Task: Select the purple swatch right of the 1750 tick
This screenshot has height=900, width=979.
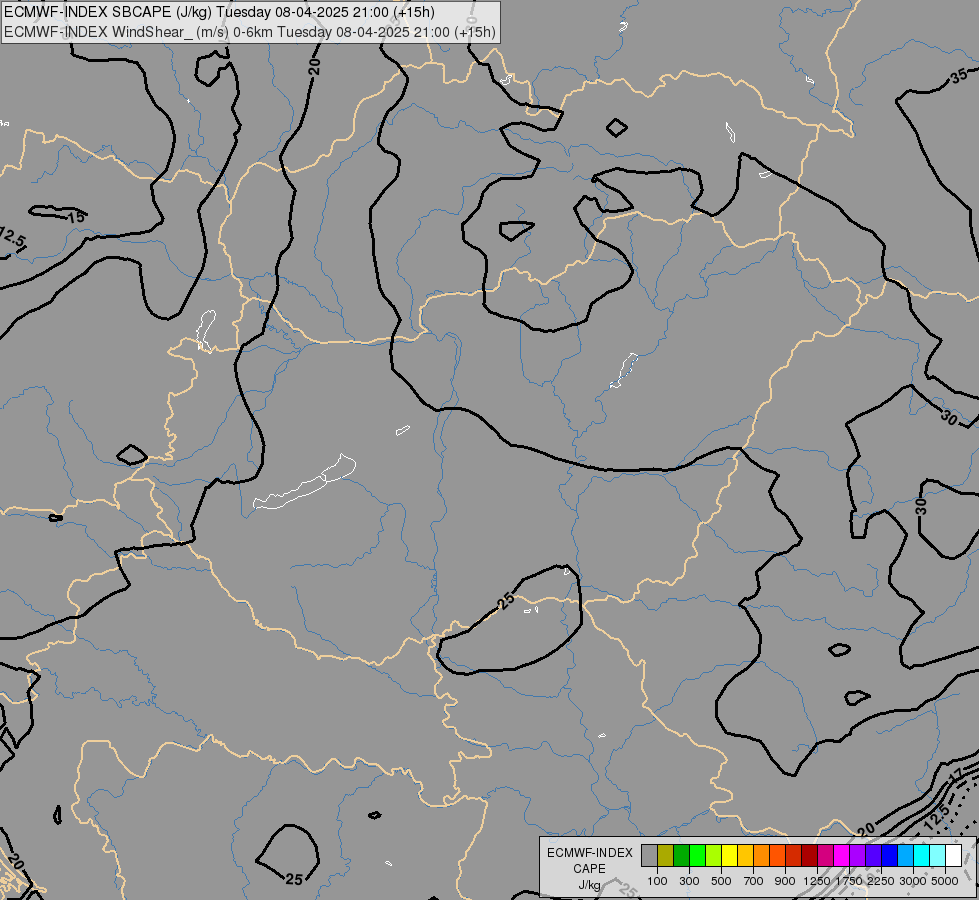Action: point(857,855)
